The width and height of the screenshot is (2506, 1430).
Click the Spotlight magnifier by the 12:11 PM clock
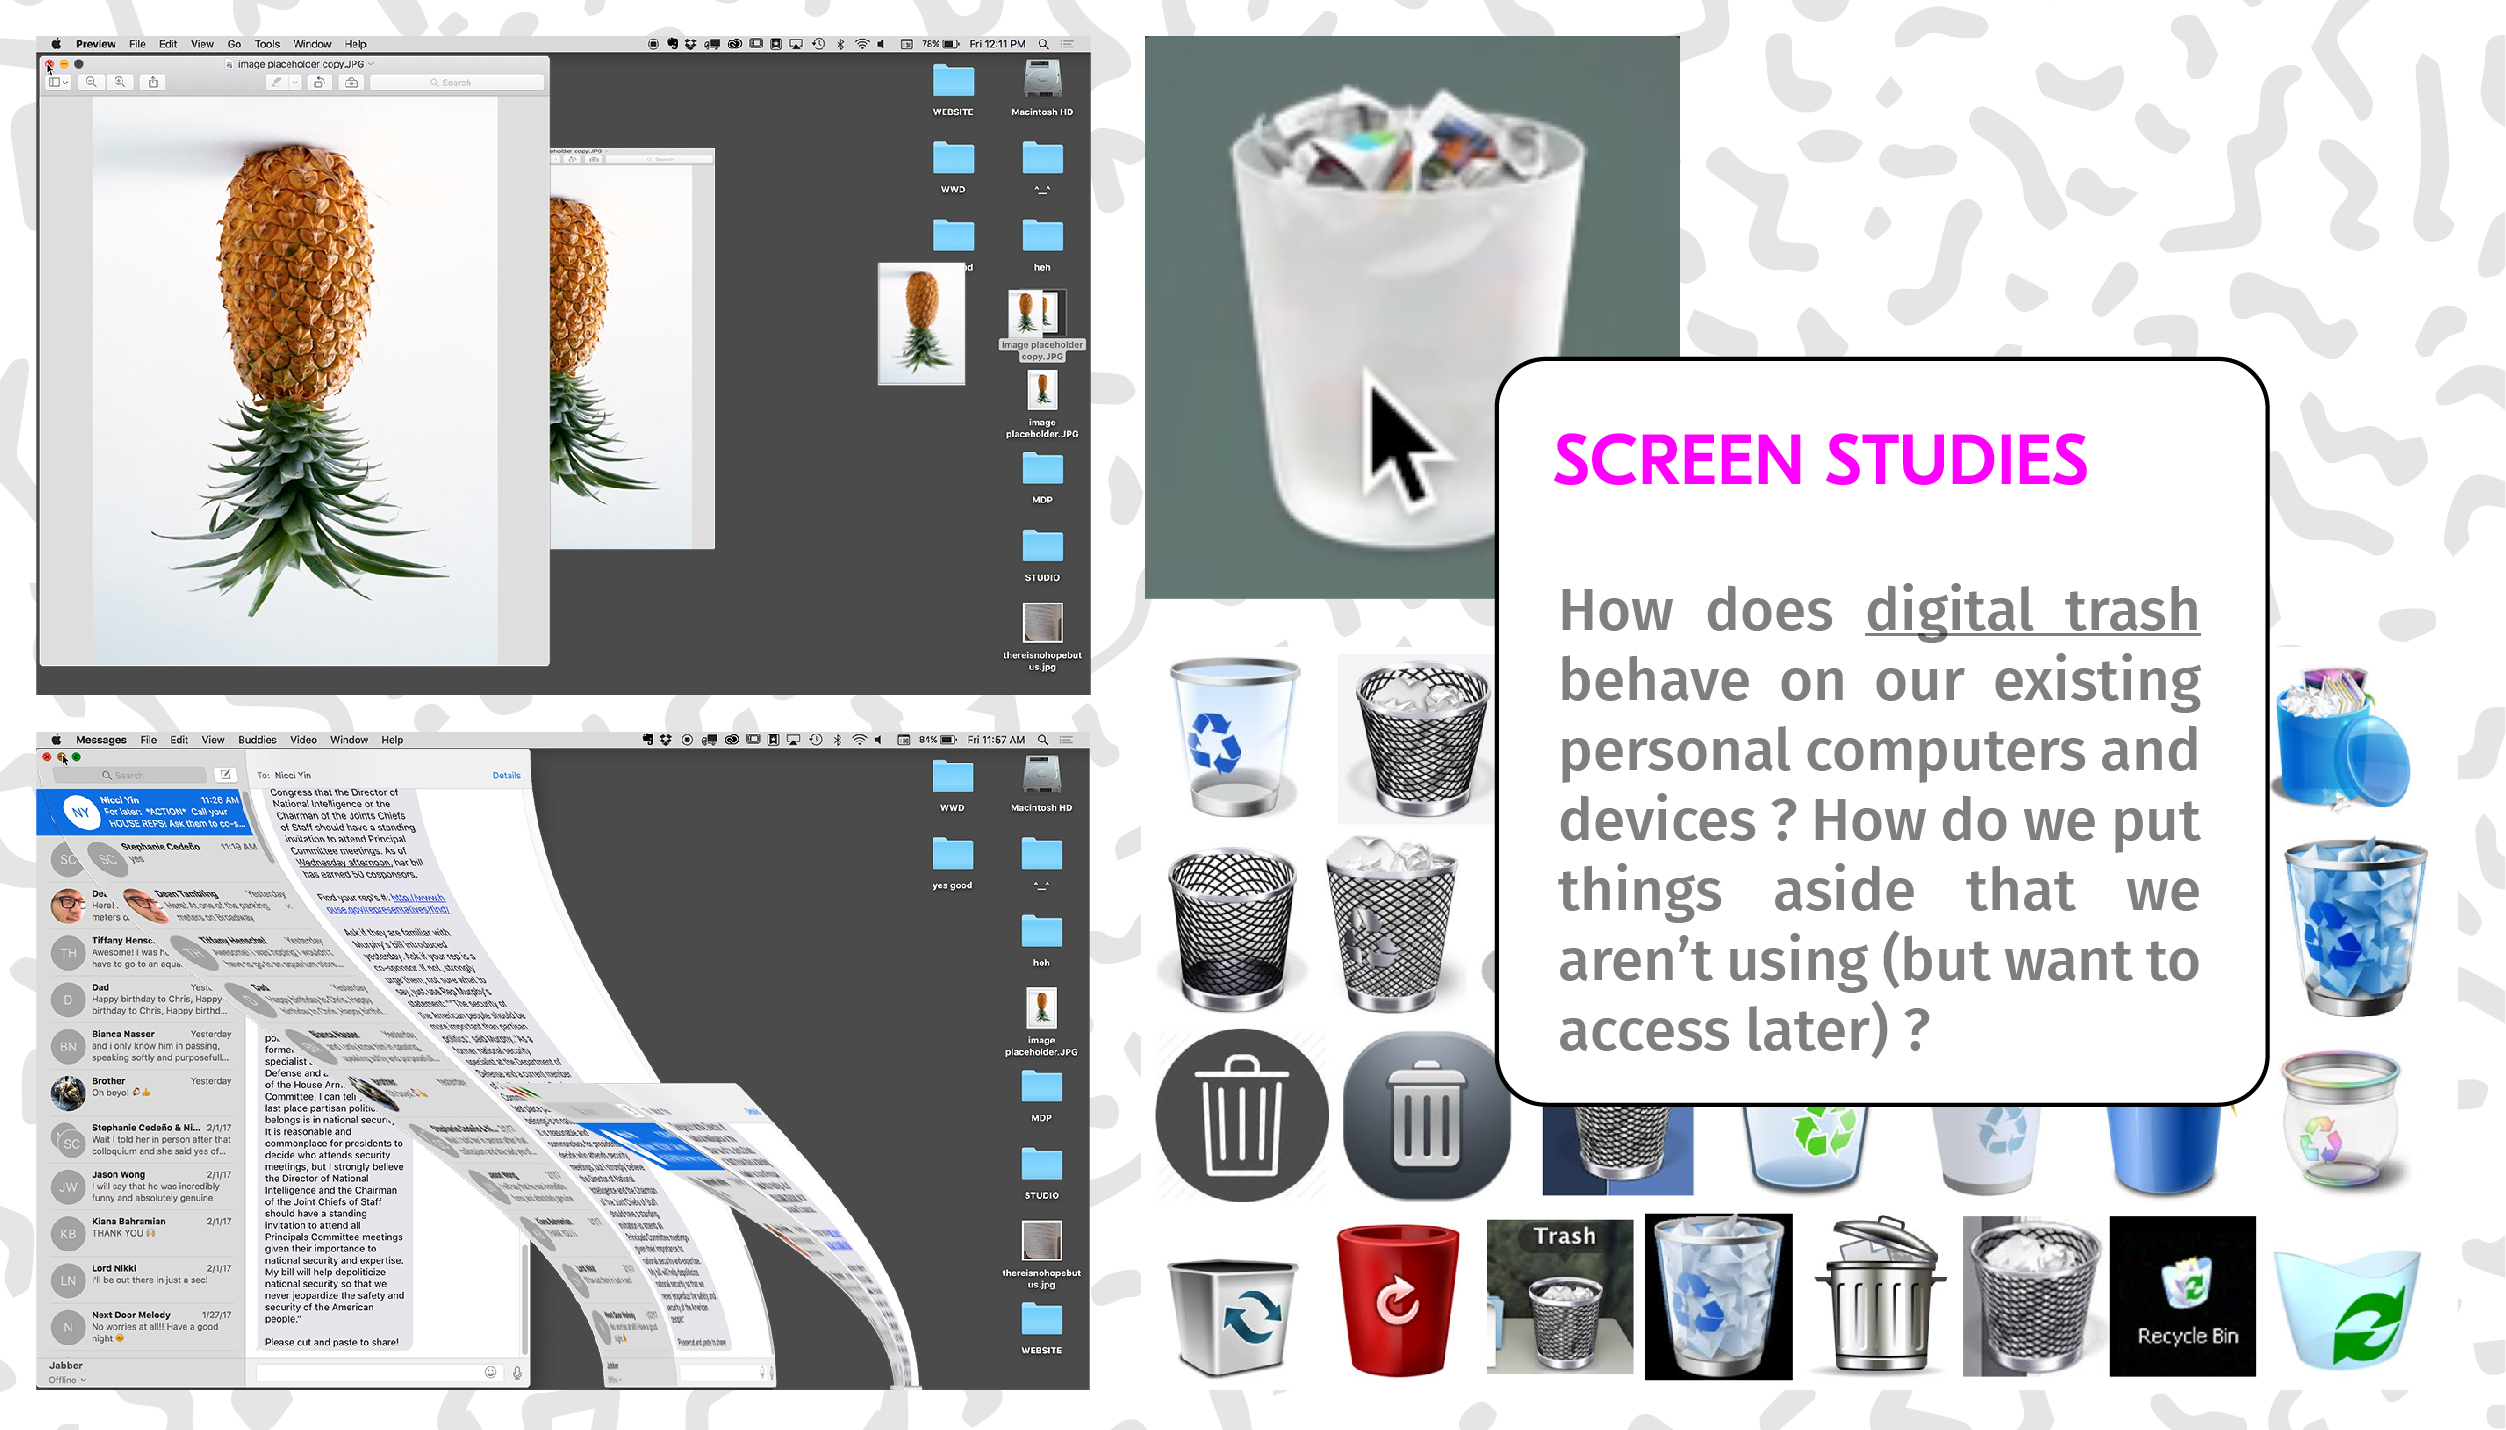coord(1043,44)
